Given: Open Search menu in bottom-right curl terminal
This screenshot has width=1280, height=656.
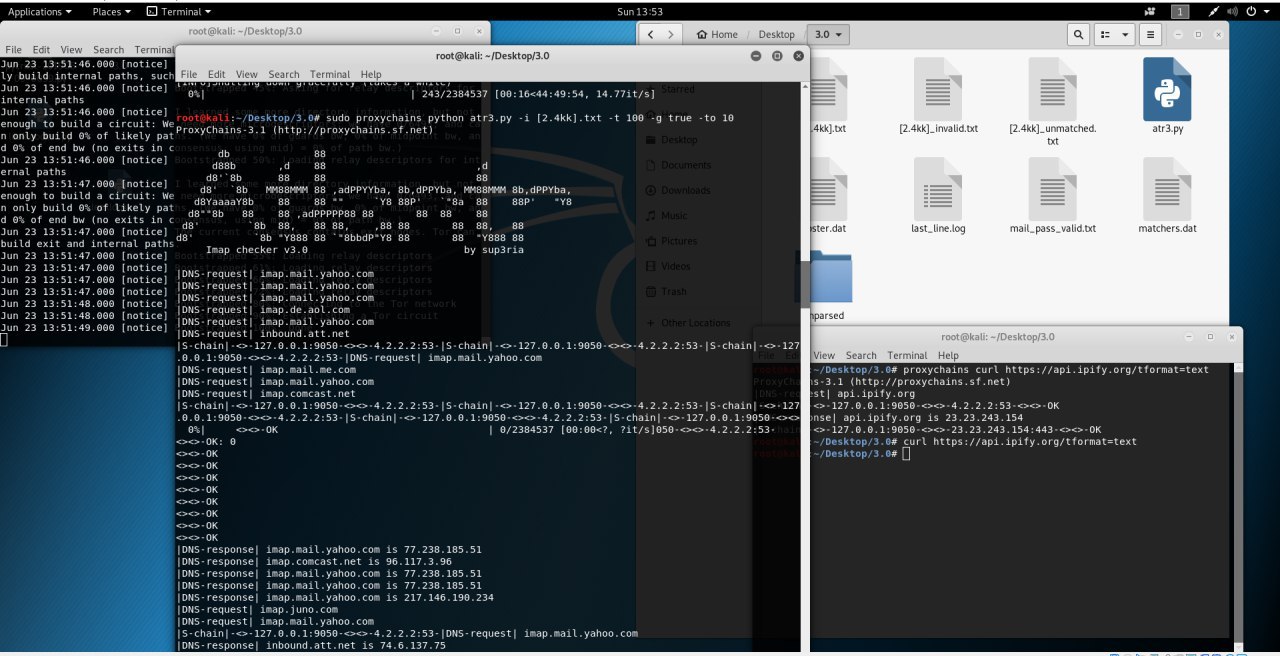Looking at the screenshot, I should click(861, 355).
